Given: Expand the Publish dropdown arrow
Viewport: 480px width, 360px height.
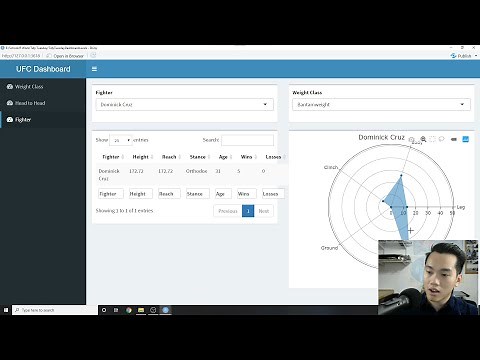Looking at the screenshot, I should coord(476,56).
